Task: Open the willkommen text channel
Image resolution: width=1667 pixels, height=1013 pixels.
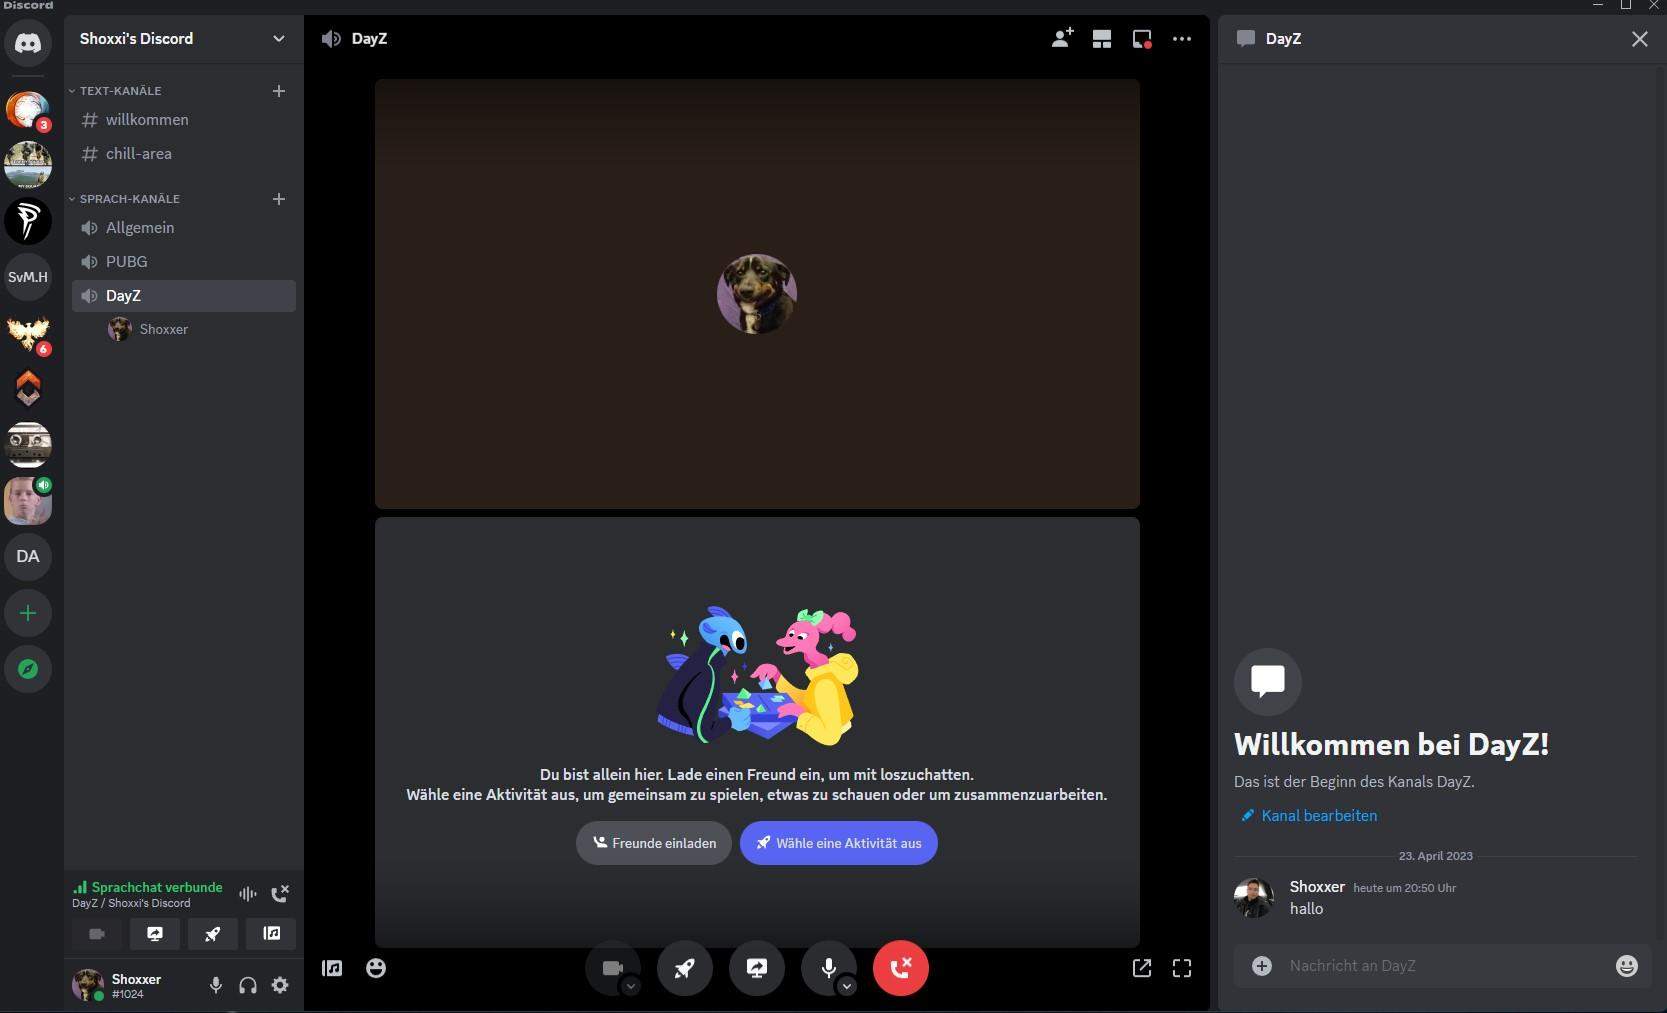Action: point(184,120)
